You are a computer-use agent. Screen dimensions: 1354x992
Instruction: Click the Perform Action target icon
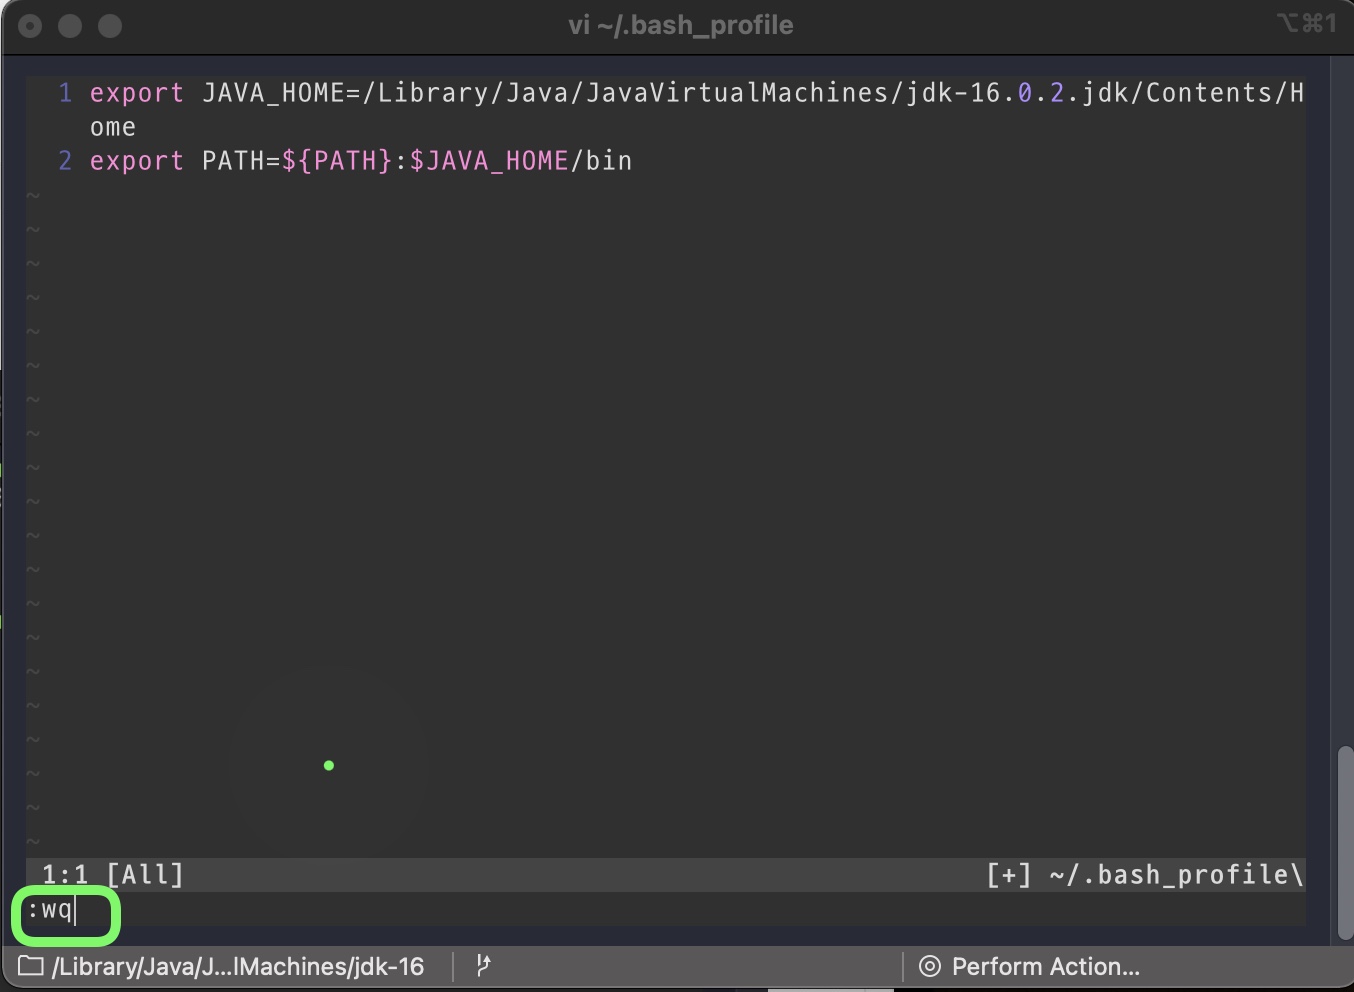tap(930, 967)
